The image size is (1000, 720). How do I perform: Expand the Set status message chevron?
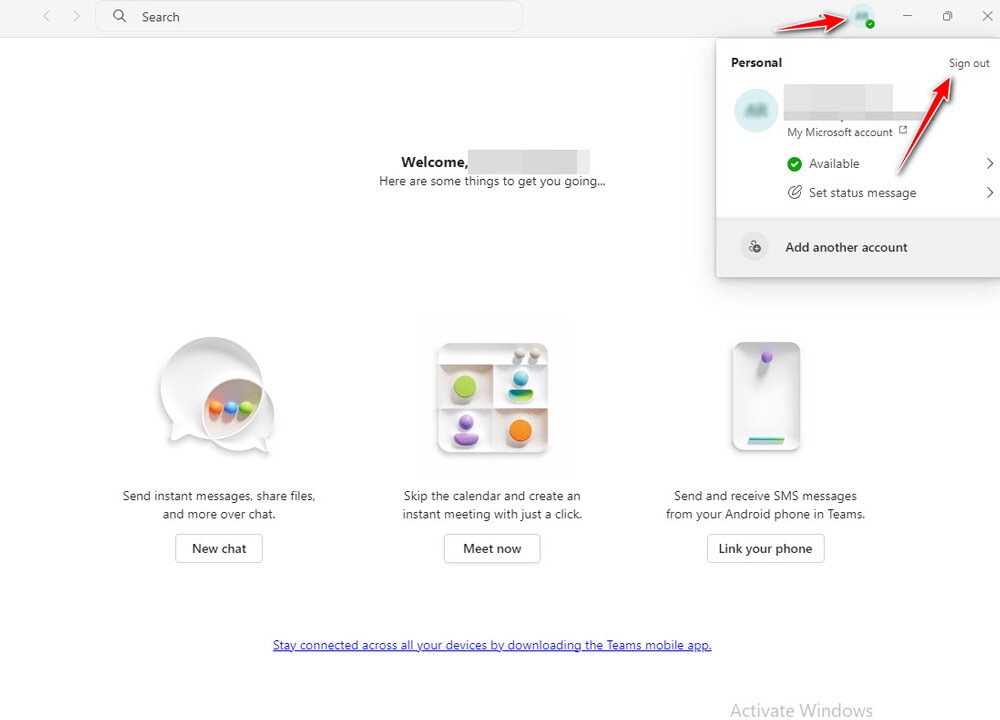(x=989, y=193)
